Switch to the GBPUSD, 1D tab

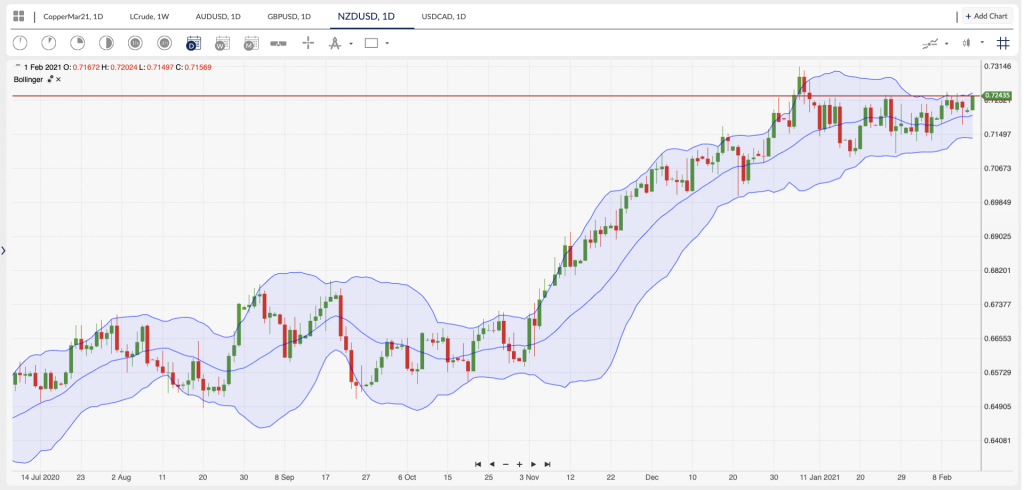(289, 16)
